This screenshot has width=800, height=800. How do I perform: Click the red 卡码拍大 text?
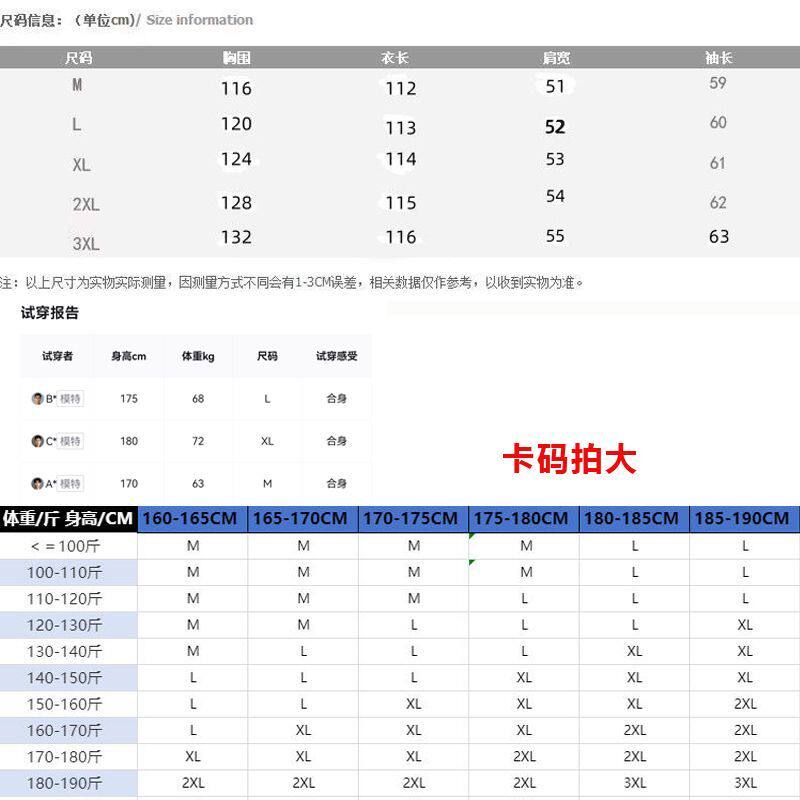(x=569, y=459)
